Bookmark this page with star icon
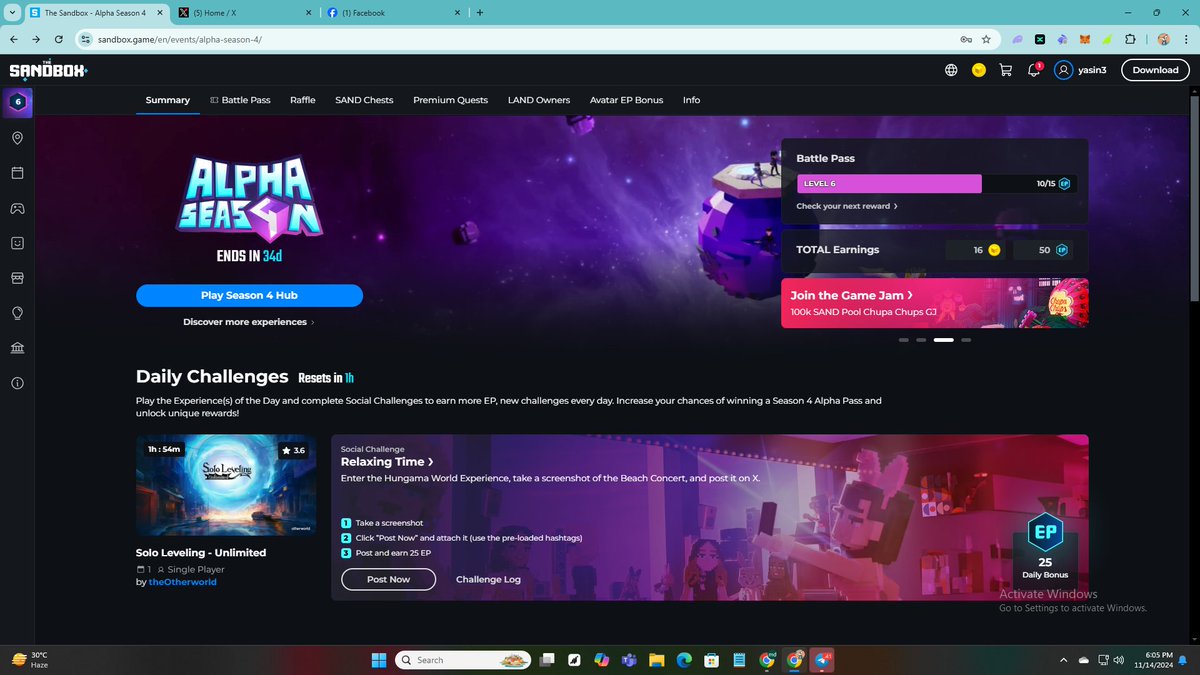 click(986, 39)
